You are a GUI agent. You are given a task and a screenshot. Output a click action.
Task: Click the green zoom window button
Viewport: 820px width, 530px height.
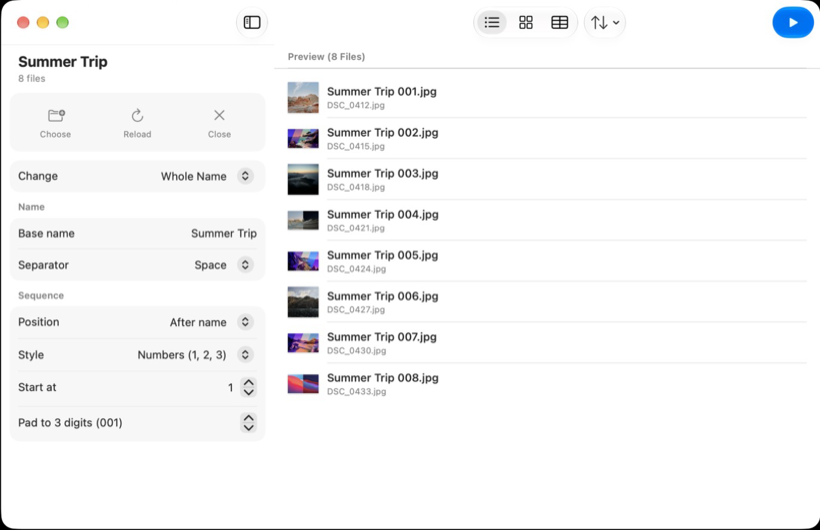click(x=62, y=22)
